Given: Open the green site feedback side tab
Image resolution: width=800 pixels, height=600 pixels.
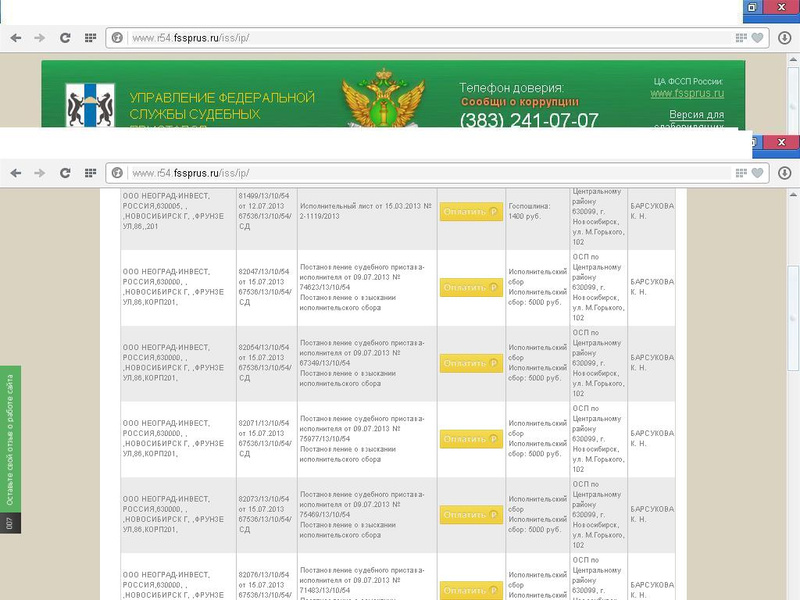Looking at the screenshot, I should click(x=9, y=441).
